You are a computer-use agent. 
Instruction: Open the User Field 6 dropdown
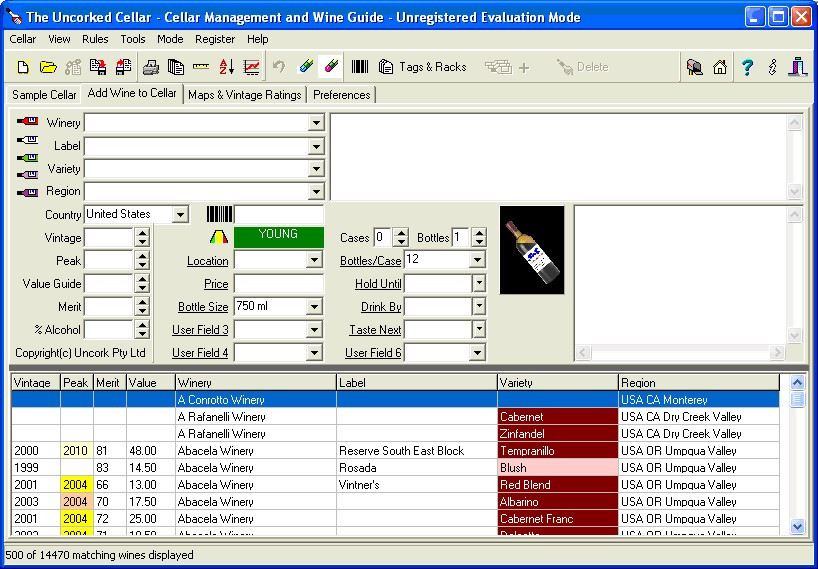coord(477,353)
